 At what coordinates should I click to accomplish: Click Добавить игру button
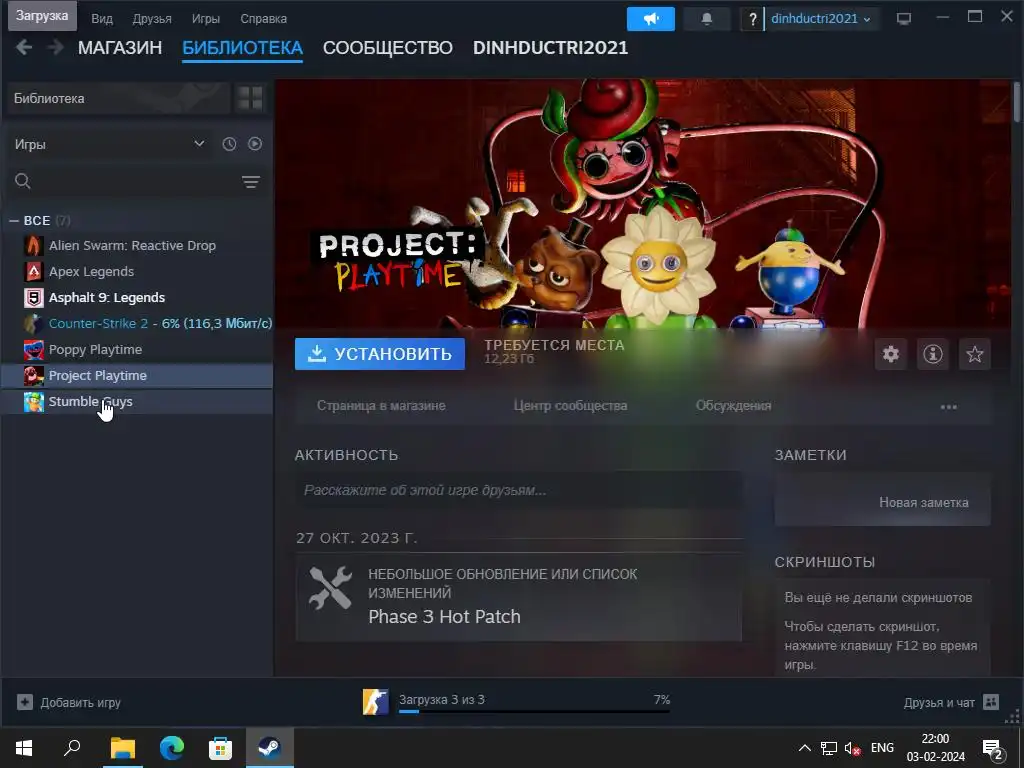[x=69, y=702]
